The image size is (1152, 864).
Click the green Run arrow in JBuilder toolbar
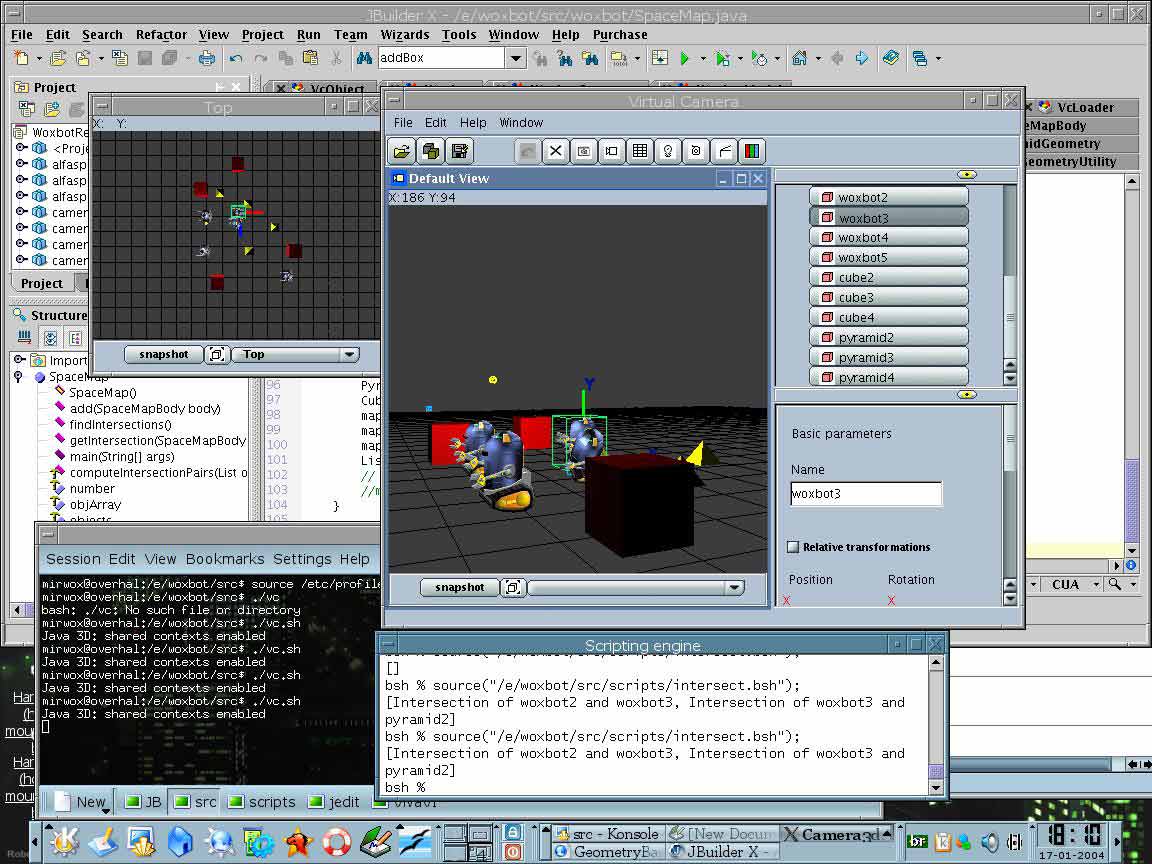685,59
